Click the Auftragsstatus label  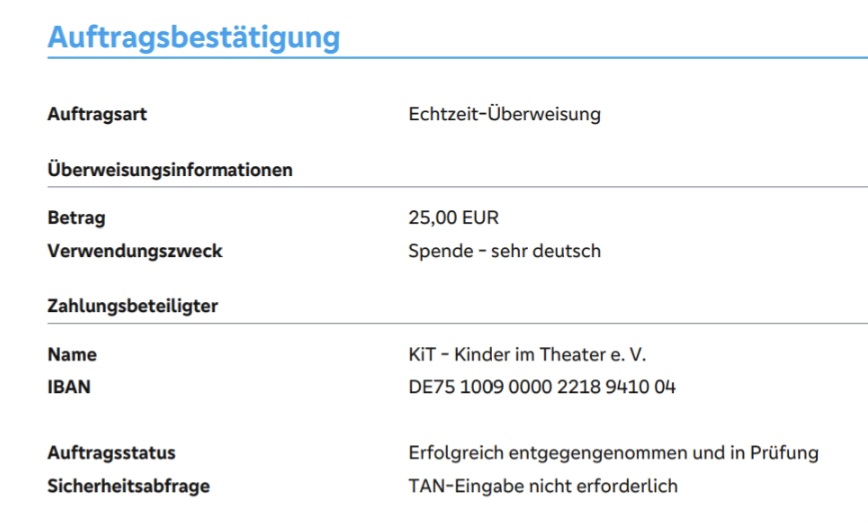(x=111, y=453)
